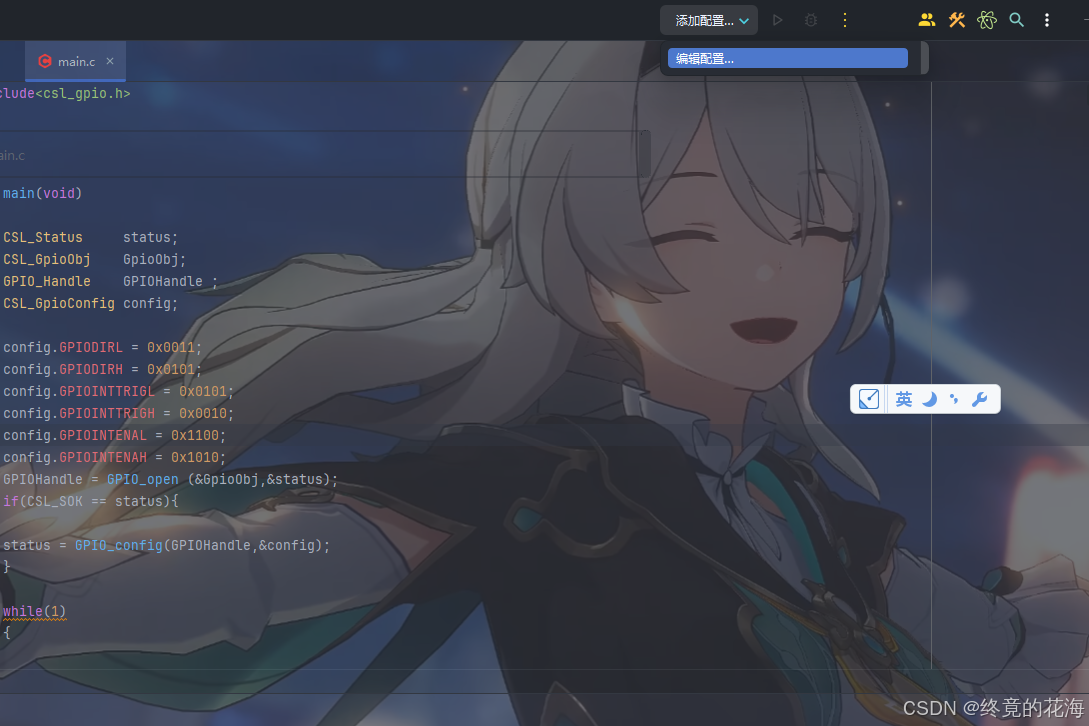Open more run actions menu beside Debug
Viewport: 1089px width, 726px height.
click(845, 20)
